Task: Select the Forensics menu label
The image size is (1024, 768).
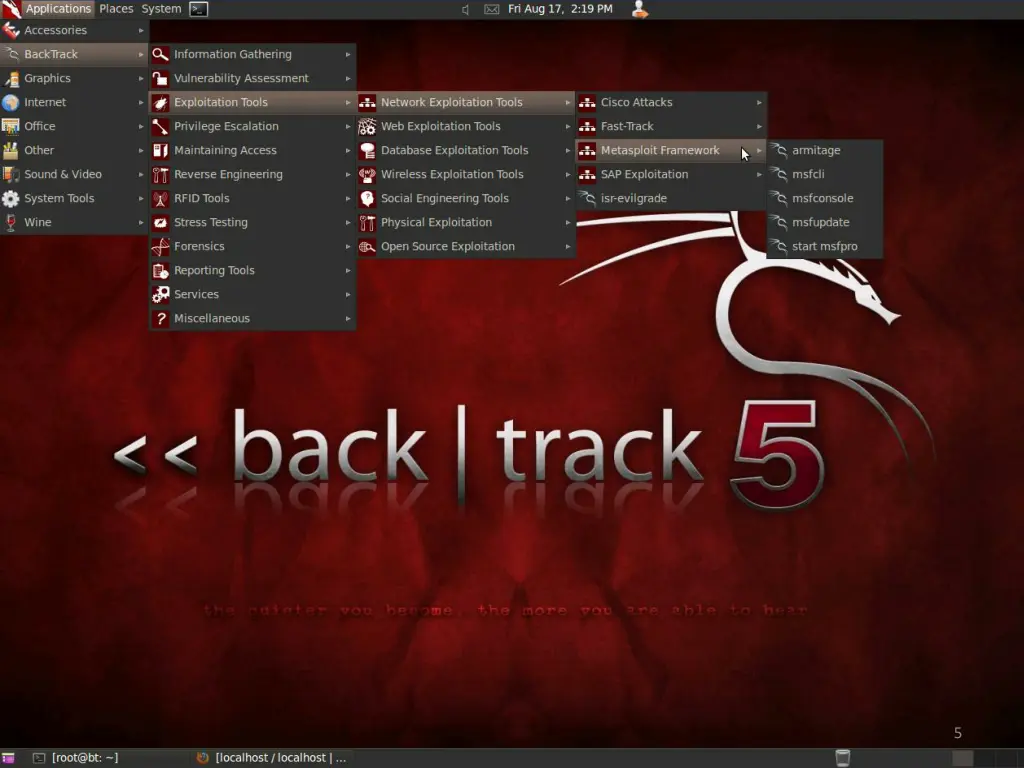Action: tap(199, 246)
